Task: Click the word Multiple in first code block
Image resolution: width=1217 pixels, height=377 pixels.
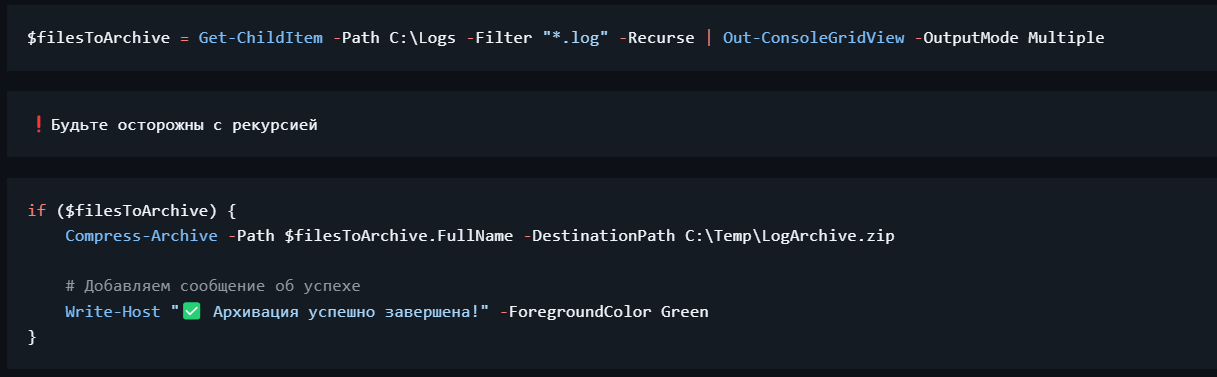Action: point(1066,38)
